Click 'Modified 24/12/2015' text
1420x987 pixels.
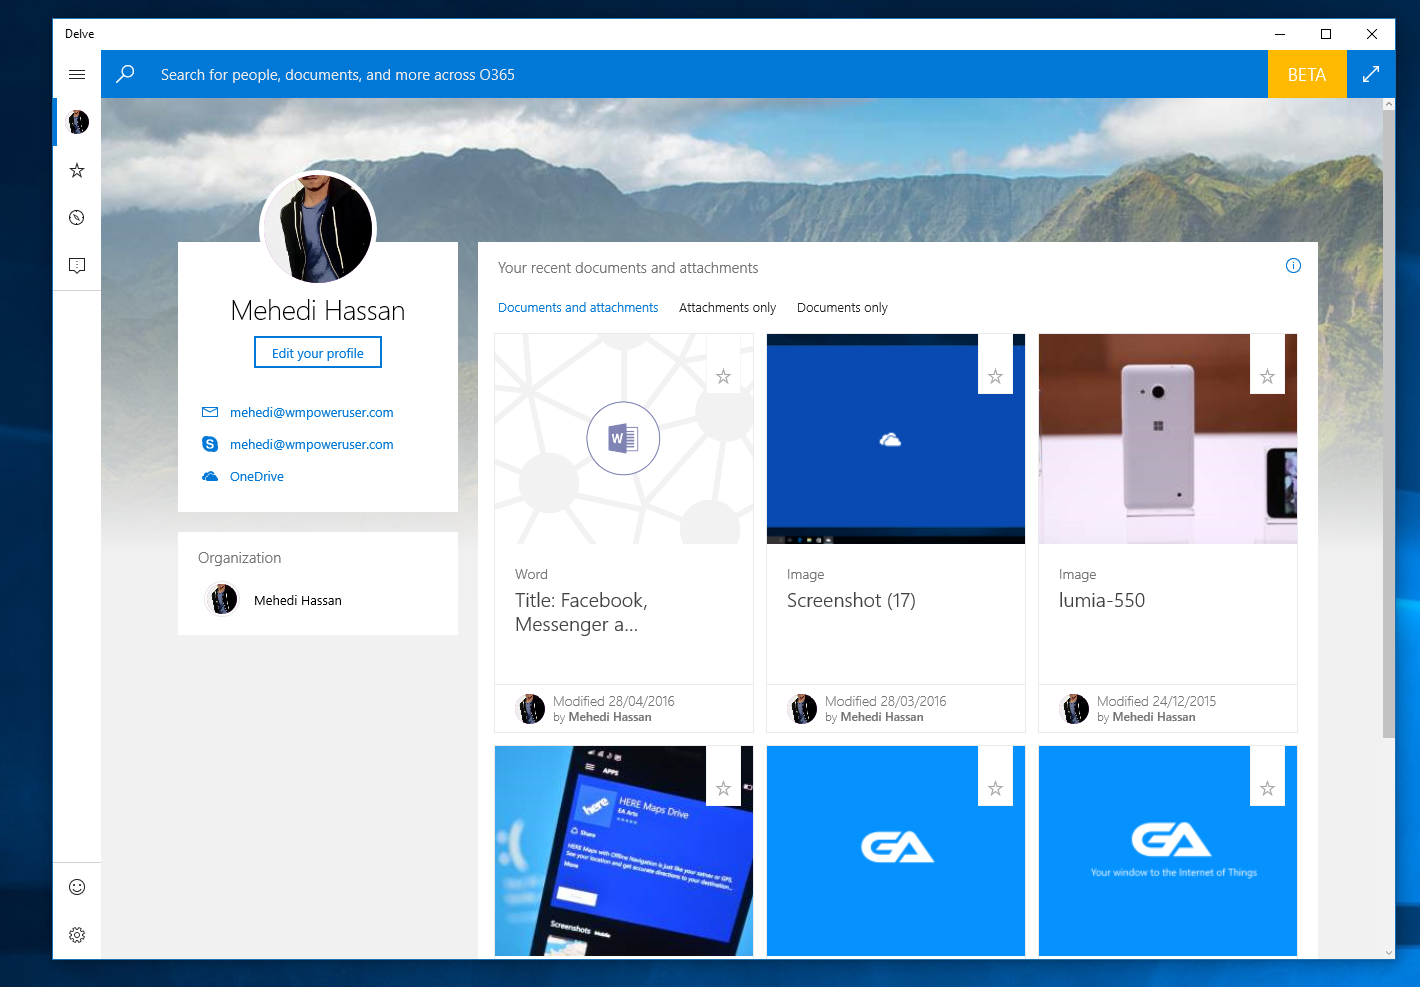tap(1157, 701)
